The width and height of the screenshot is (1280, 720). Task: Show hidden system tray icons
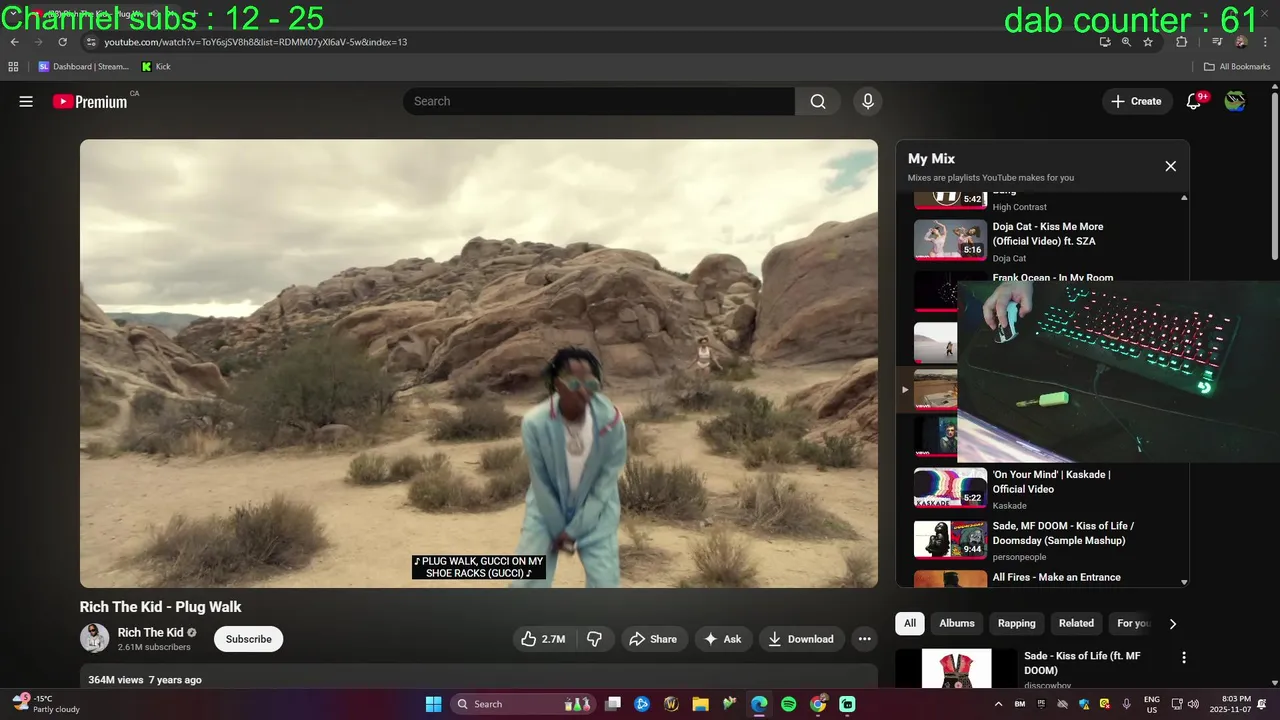click(998, 704)
